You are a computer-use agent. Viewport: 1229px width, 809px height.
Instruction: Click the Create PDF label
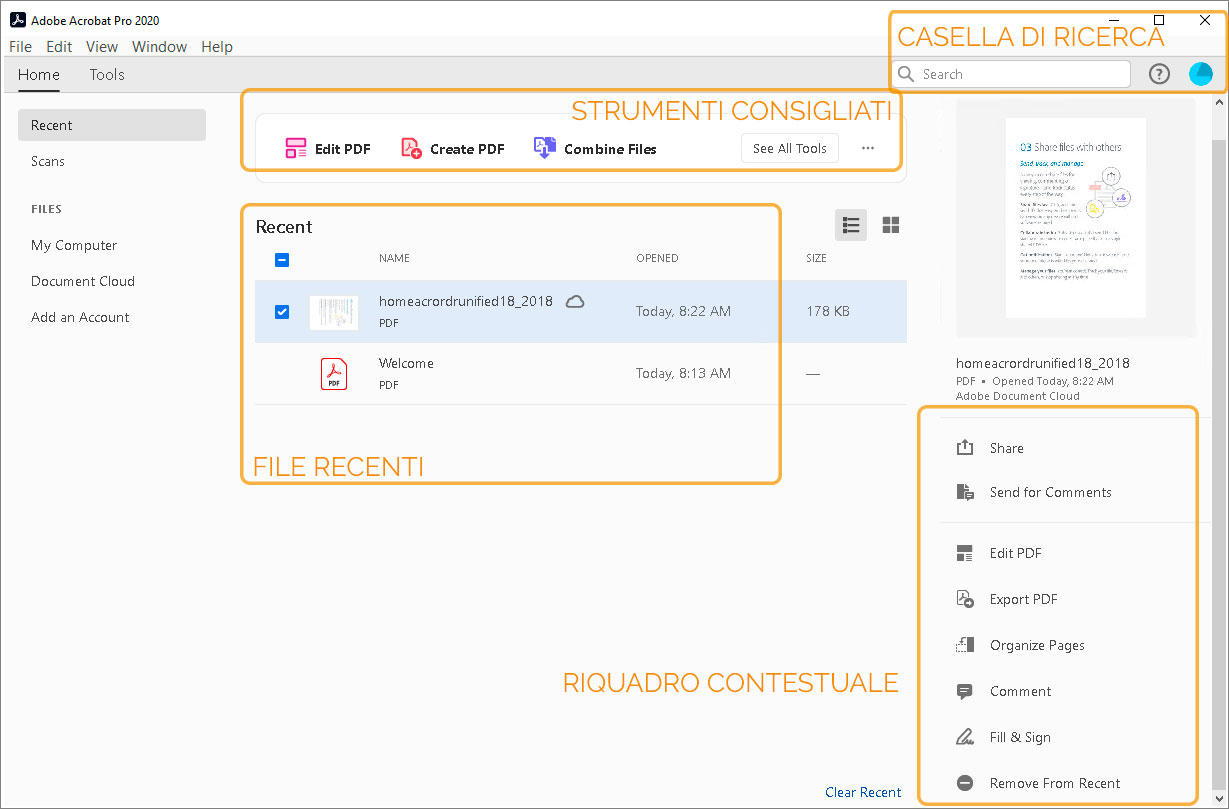point(467,149)
